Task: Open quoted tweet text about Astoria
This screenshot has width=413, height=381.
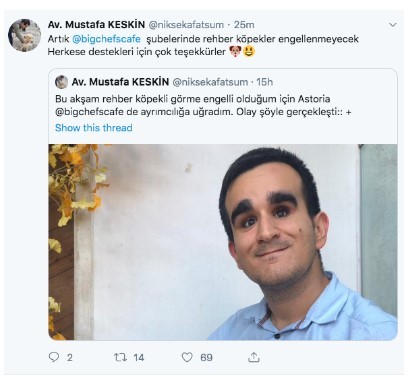Action: tap(203, 105)
